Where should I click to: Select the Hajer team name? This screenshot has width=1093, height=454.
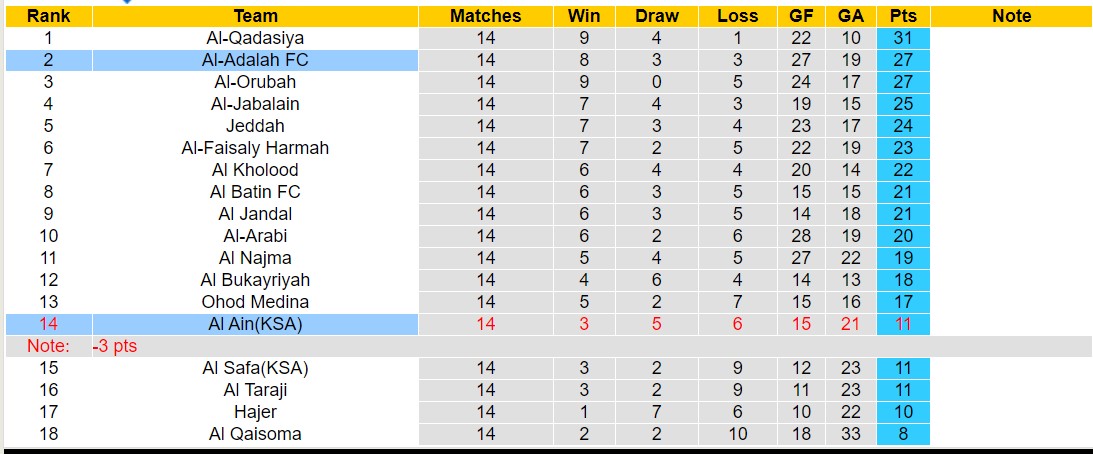coord(255,412)
